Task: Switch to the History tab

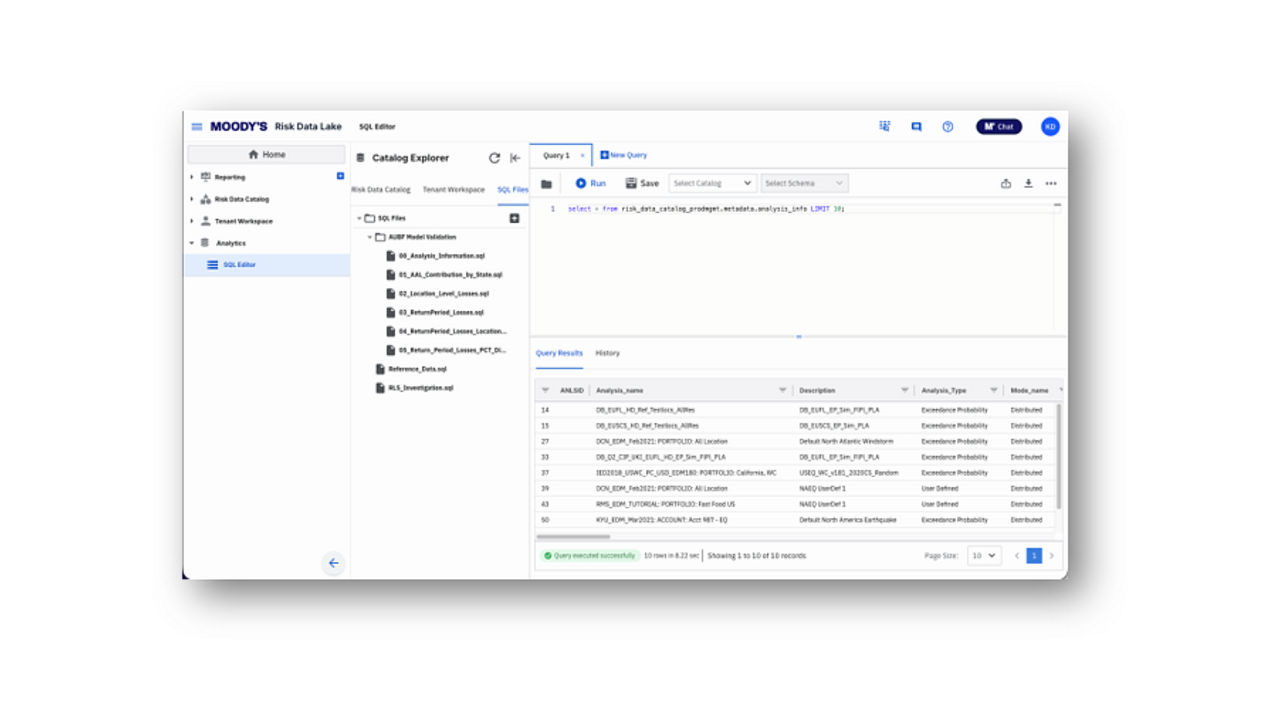Action: coord(608,353)
